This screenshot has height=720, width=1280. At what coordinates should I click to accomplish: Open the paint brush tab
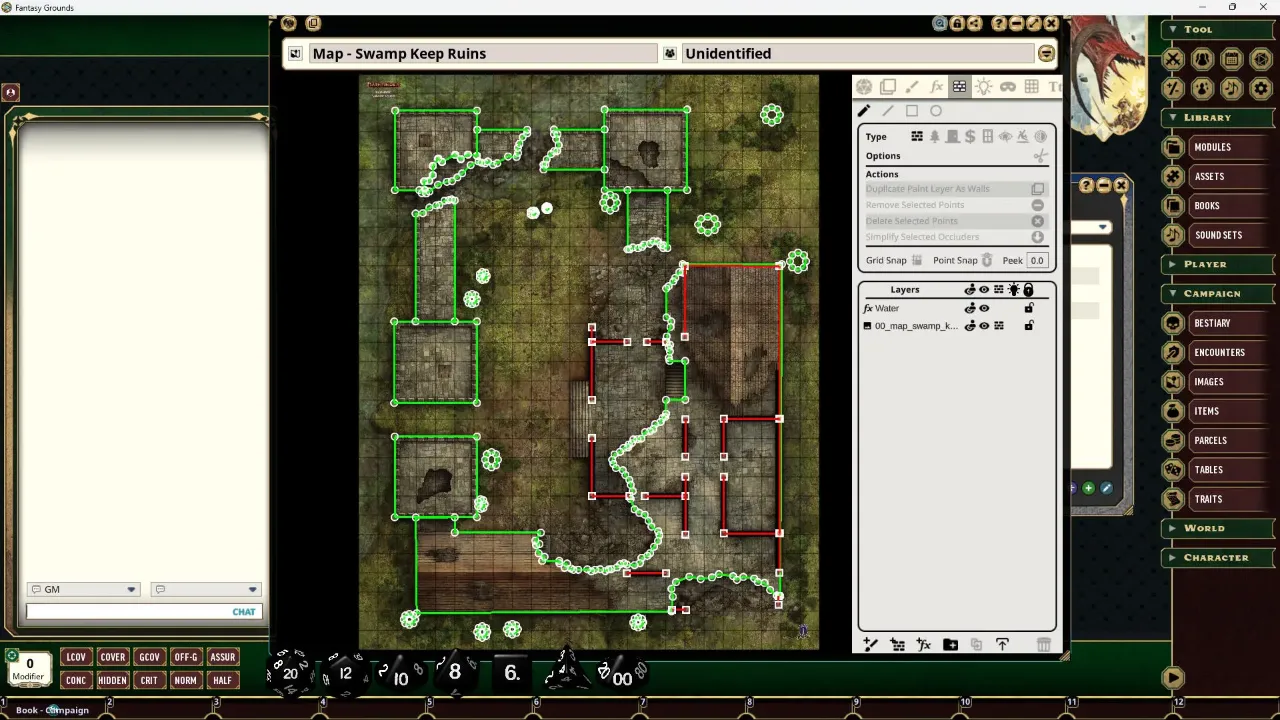click(912, 87)
